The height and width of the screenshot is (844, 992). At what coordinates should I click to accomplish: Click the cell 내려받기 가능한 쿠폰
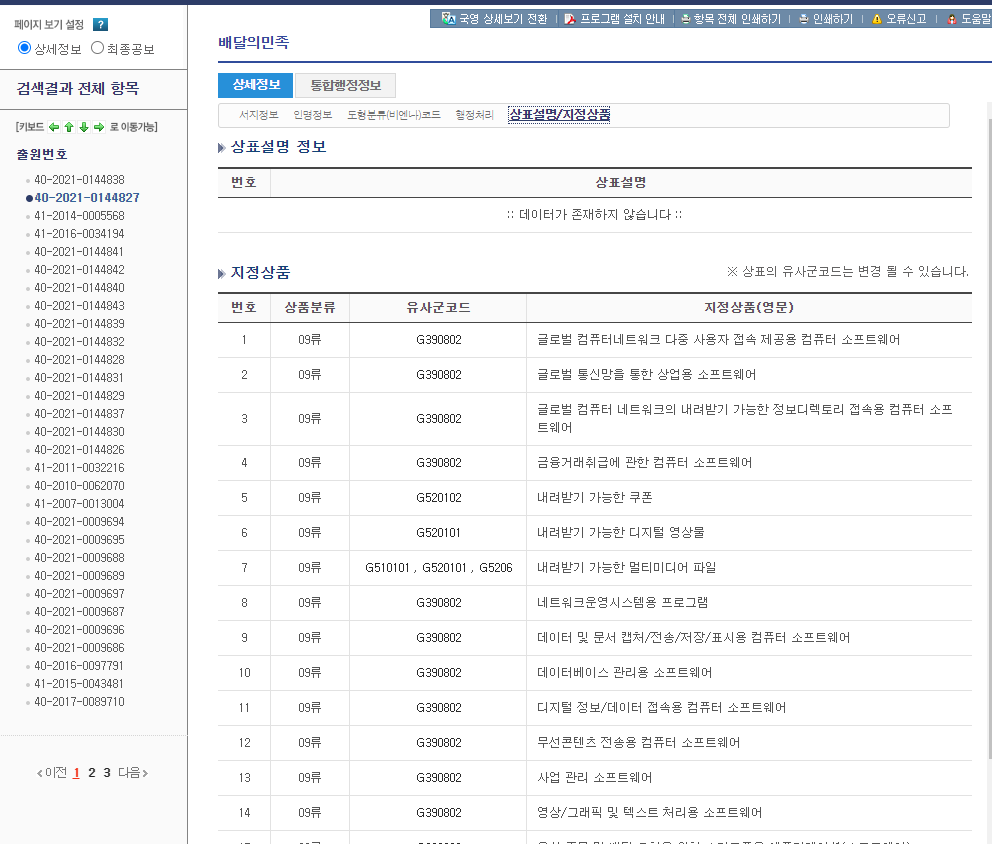(595, 498)
